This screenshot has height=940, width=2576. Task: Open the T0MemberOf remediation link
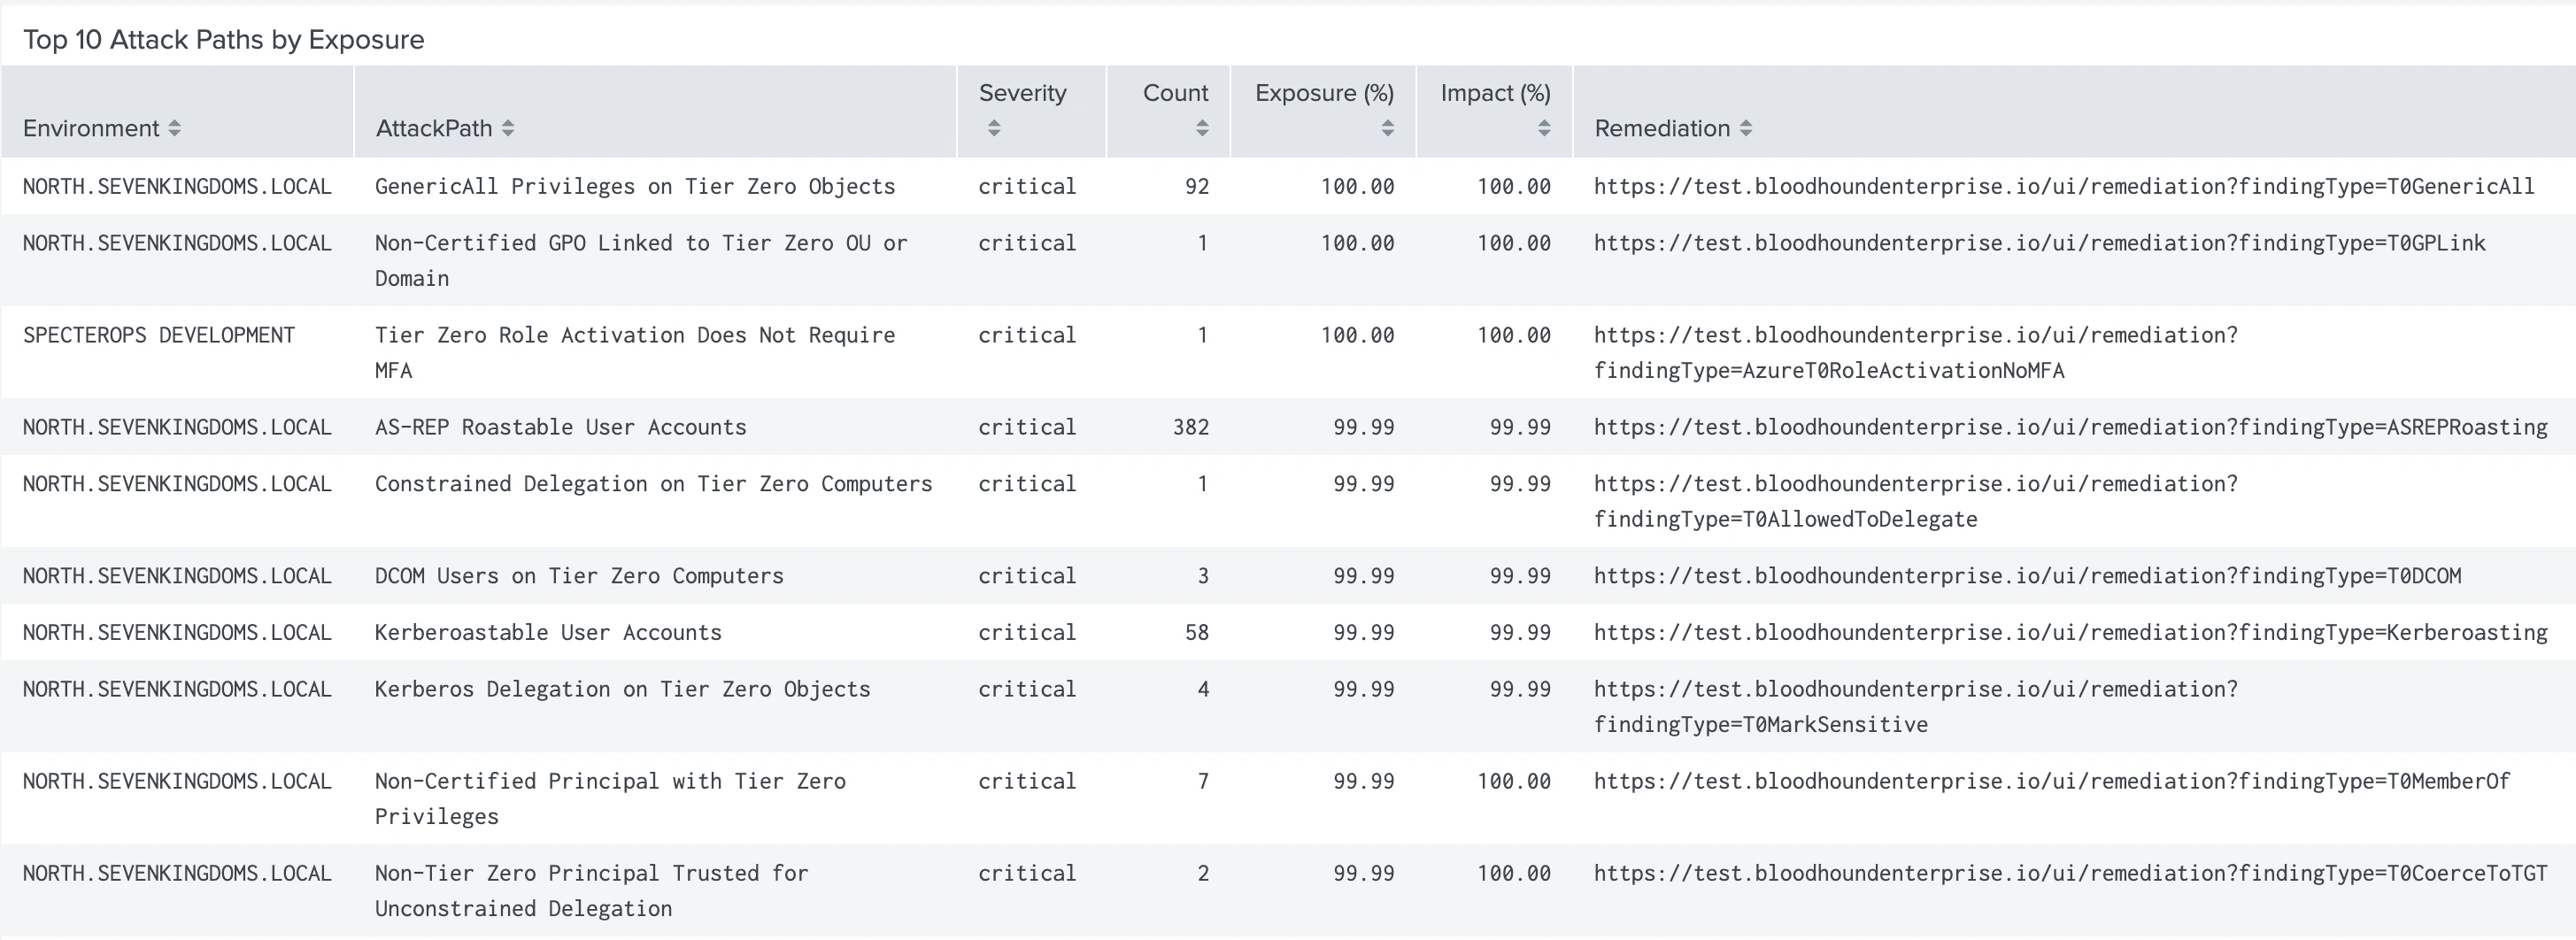tap(2052, 781)
